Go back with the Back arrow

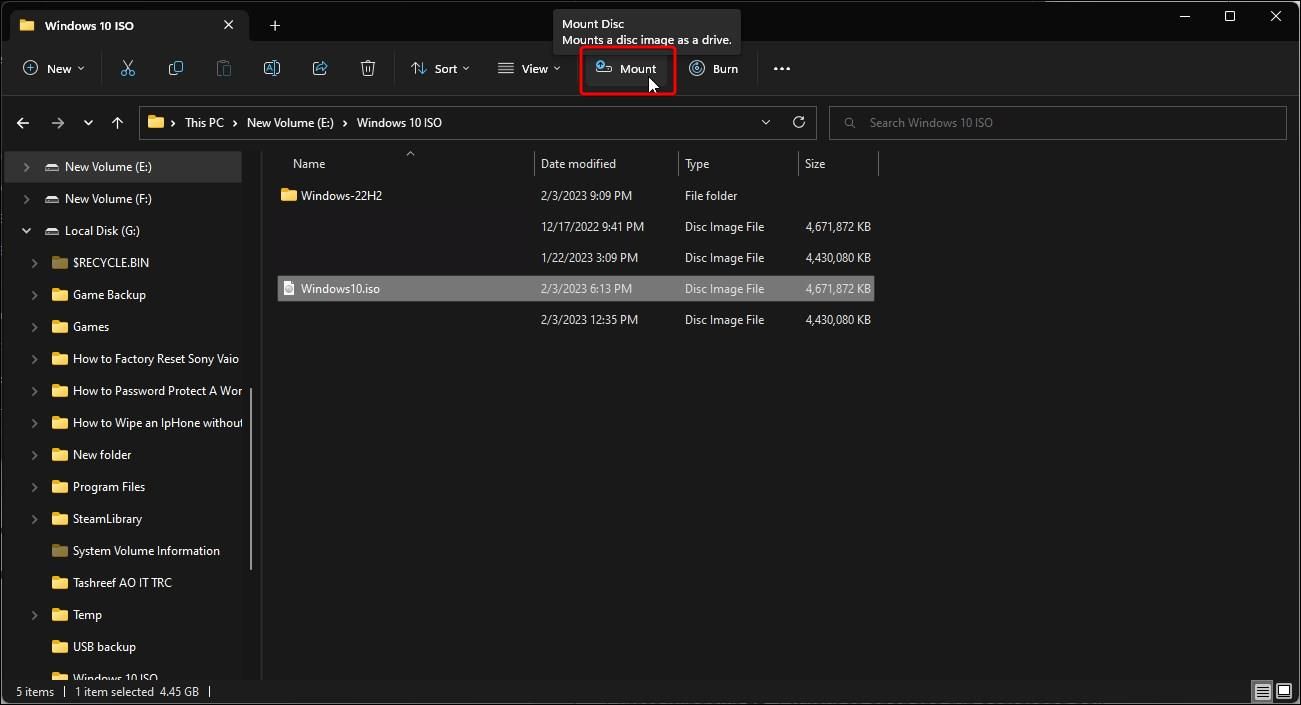click(x=23, y=123)
